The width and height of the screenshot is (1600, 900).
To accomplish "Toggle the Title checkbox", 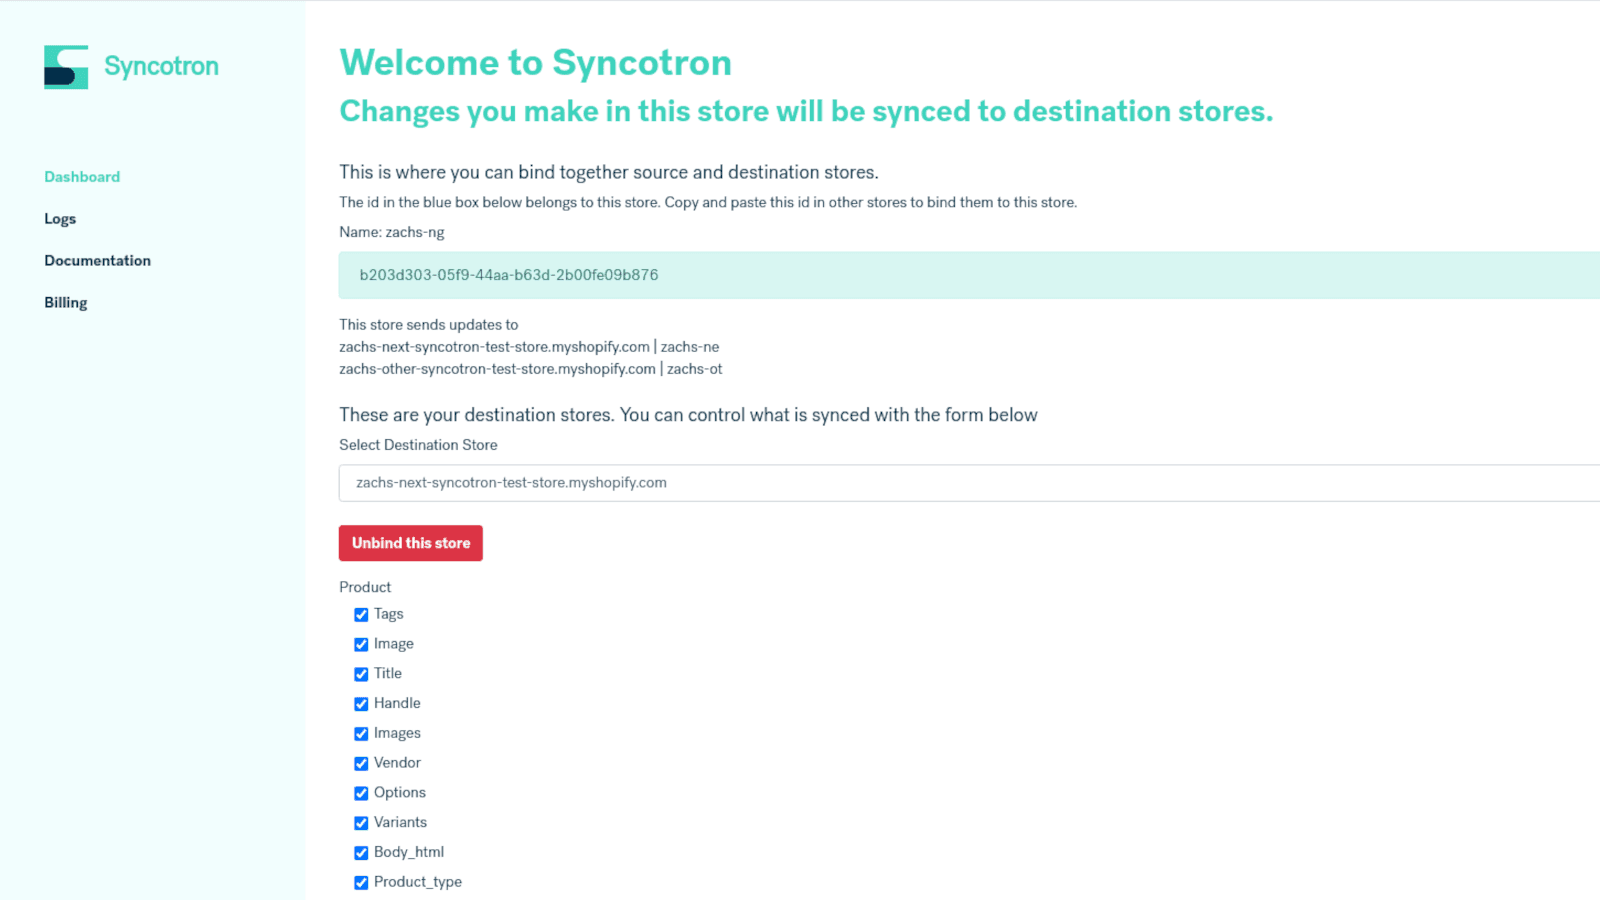I will pyautogui.click(x=361, y=674).
